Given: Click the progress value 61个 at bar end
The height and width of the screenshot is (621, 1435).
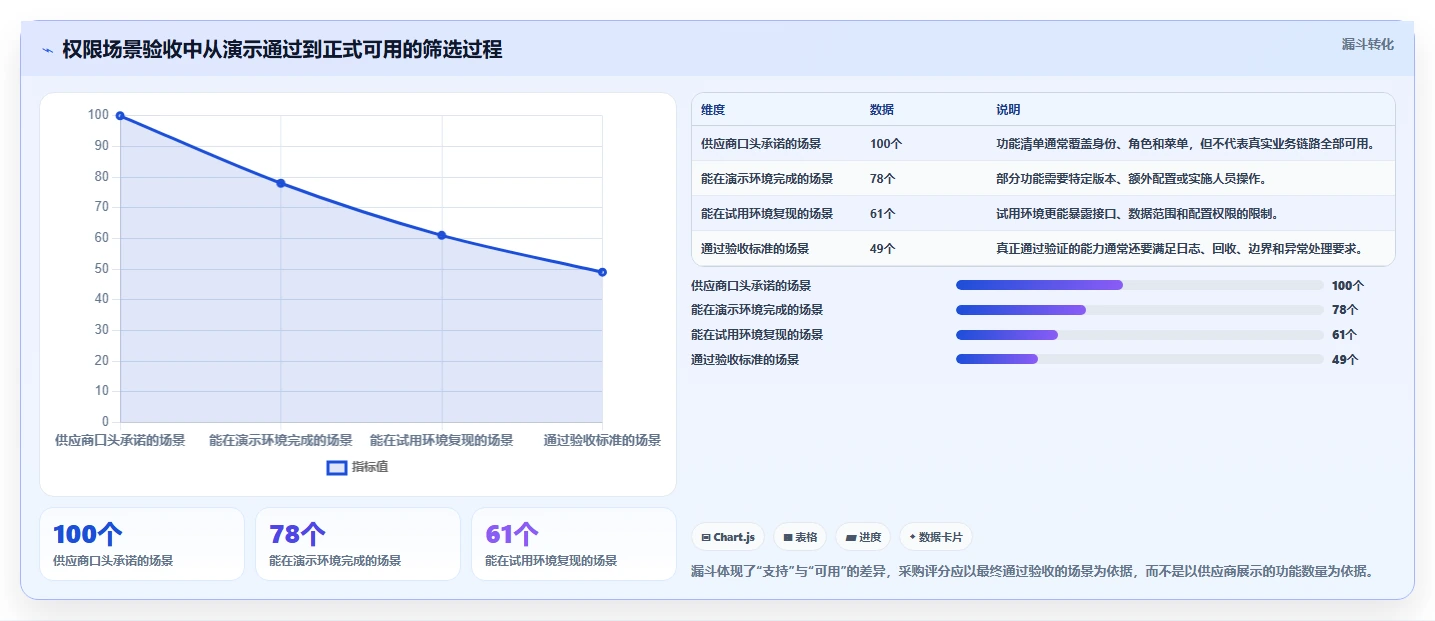Looking at the screenshot, I should coord(1345,335).
